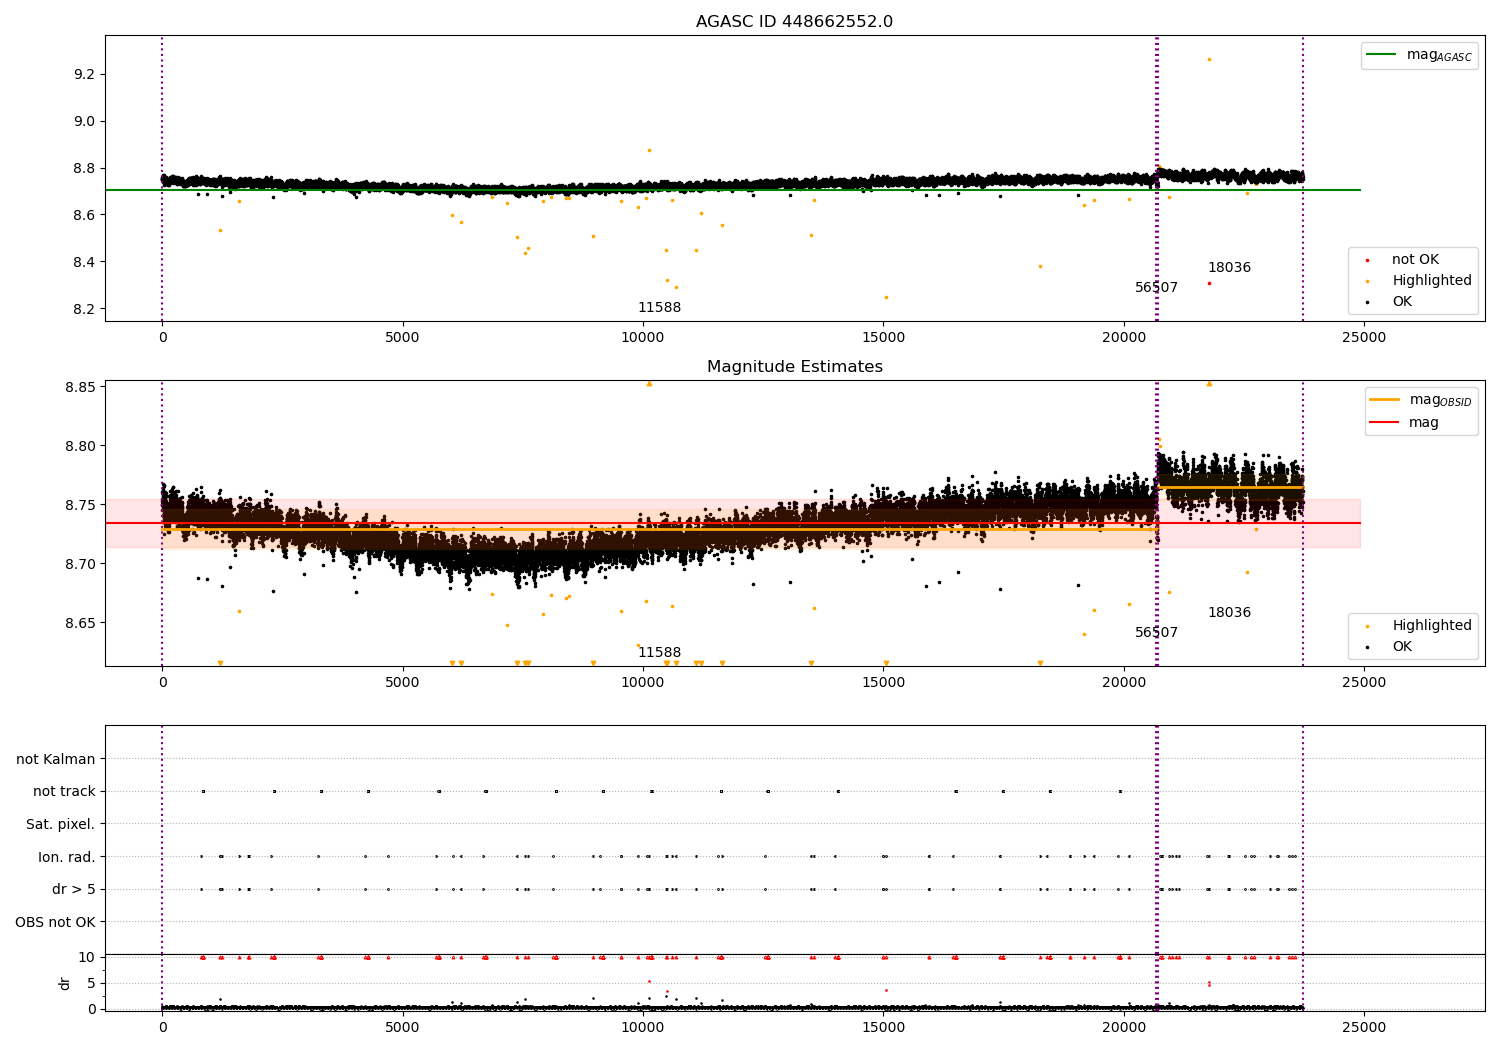Click the green mag AGASC horizontal line in top plot
Image resolution: width=1500 pixels, height=1050 pixels.
[733, 190]
